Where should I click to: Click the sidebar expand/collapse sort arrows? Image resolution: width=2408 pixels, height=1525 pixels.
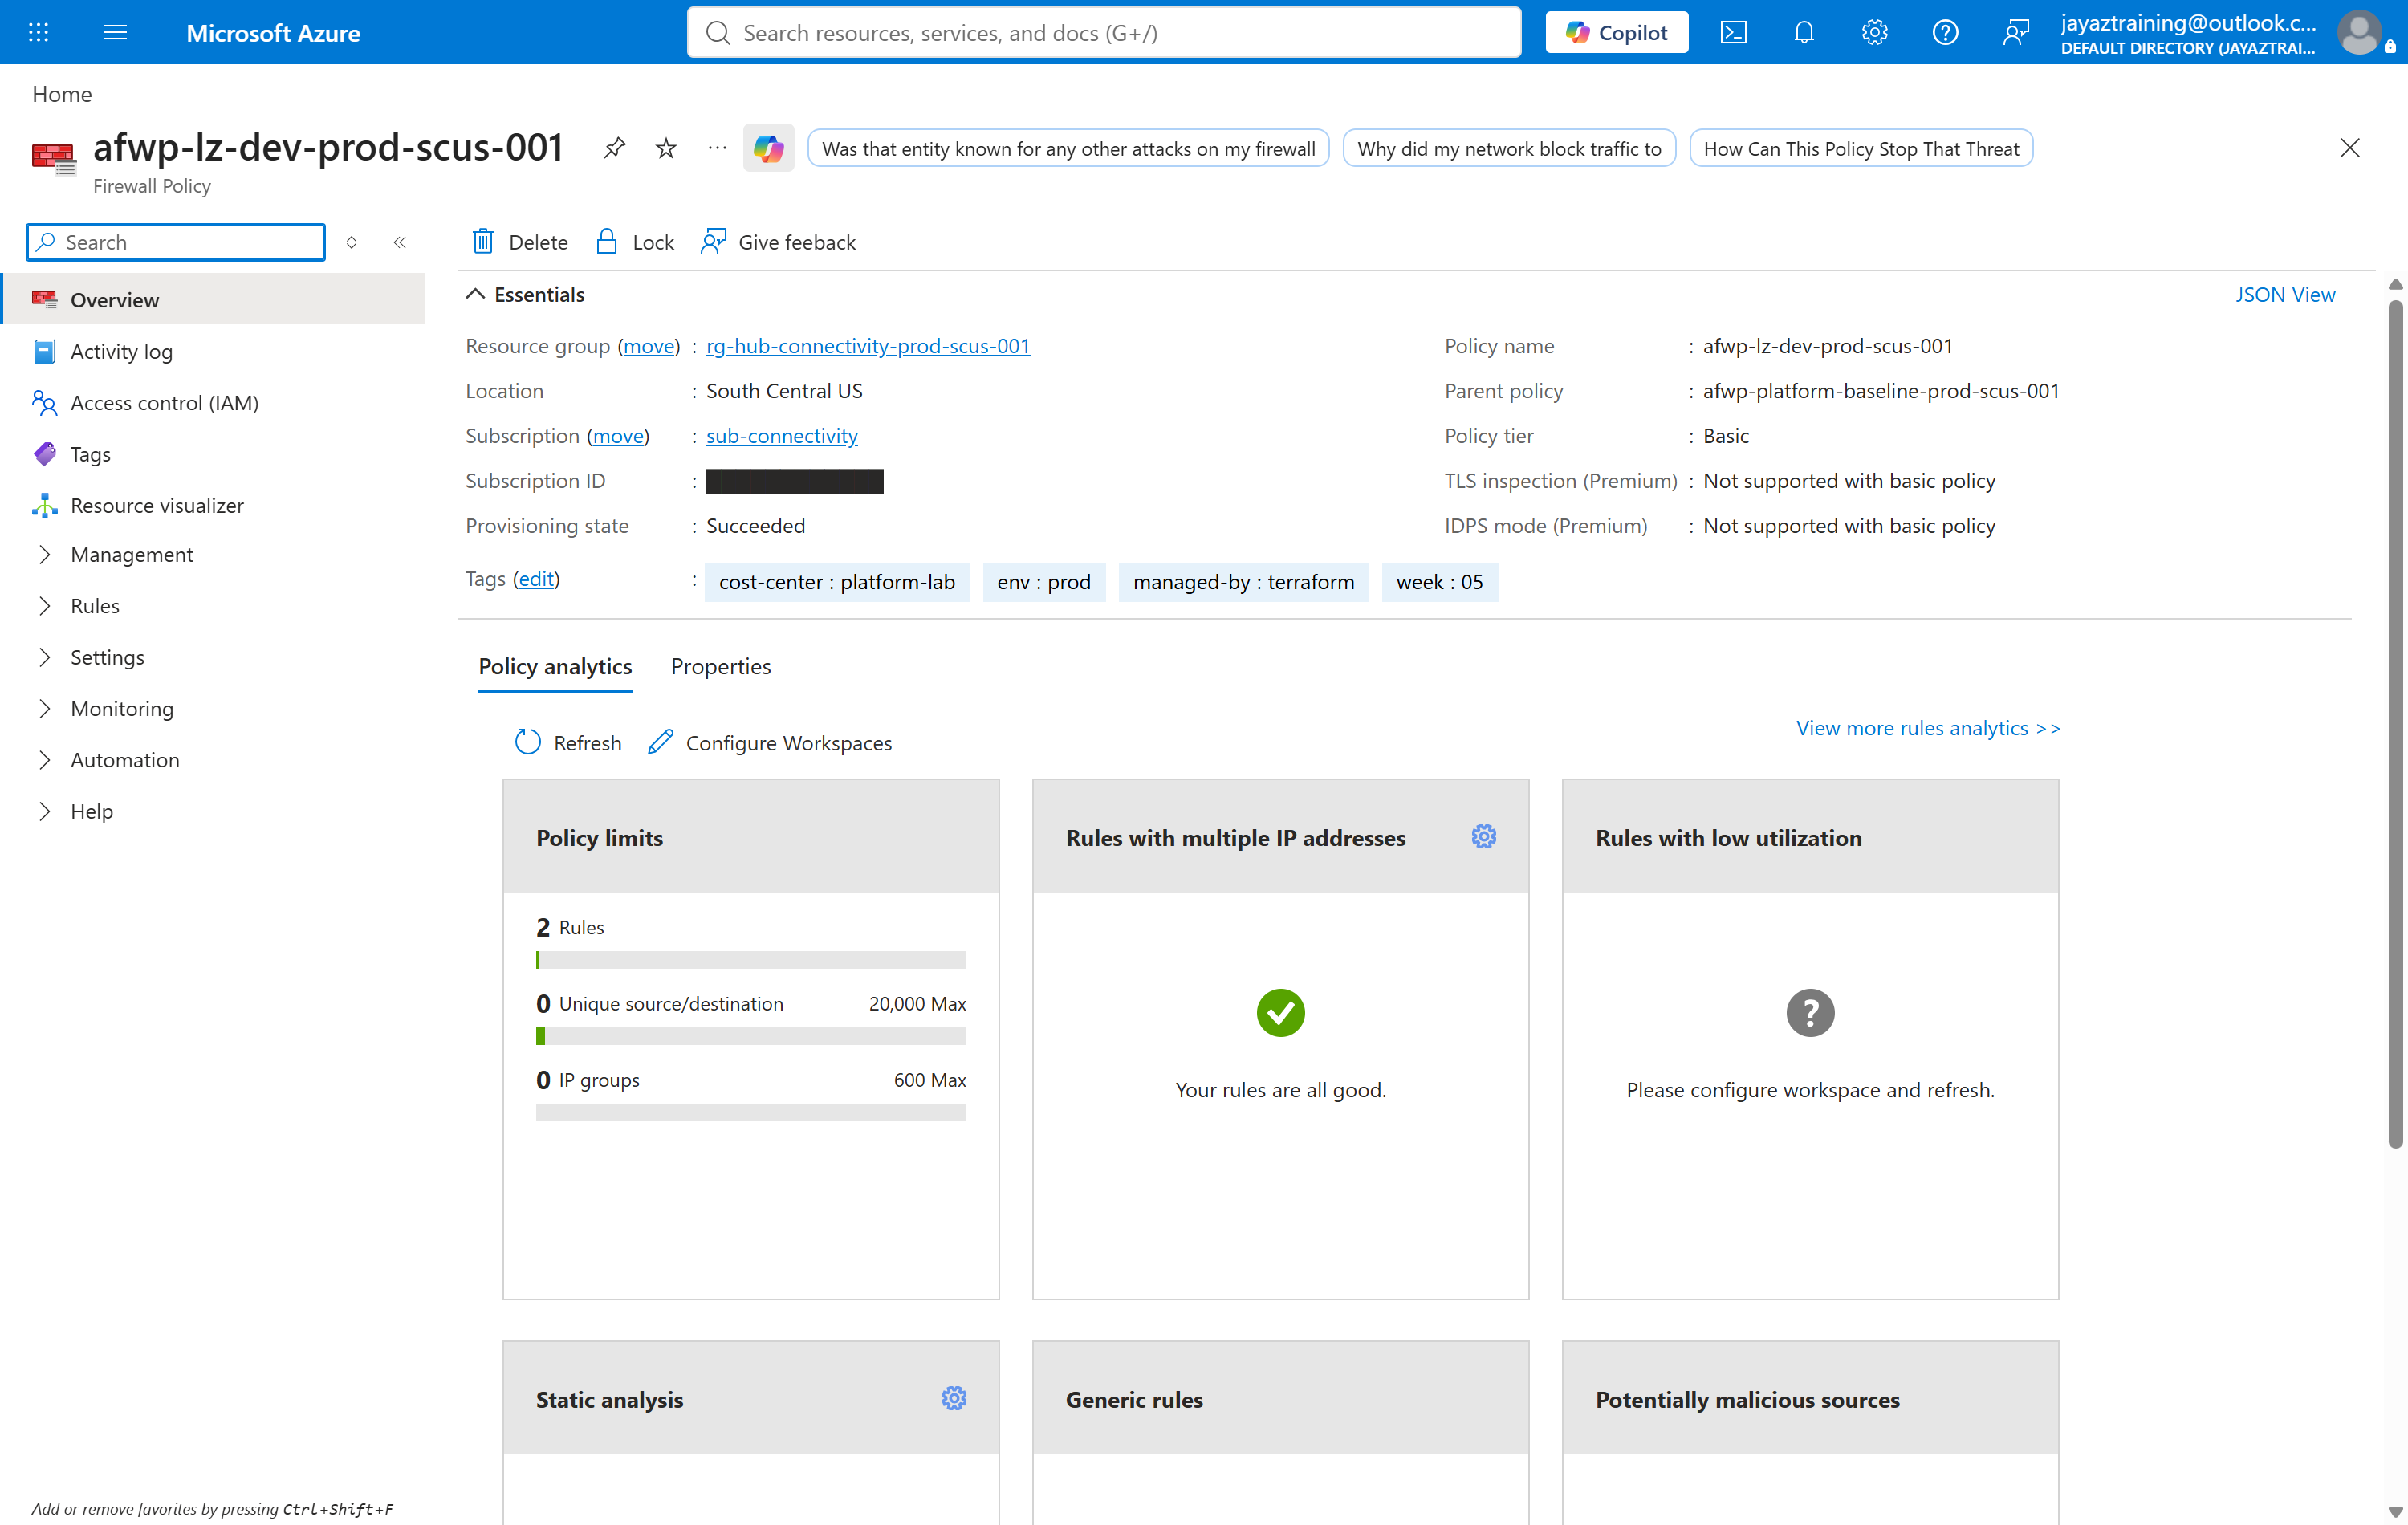tap(351, 242)
